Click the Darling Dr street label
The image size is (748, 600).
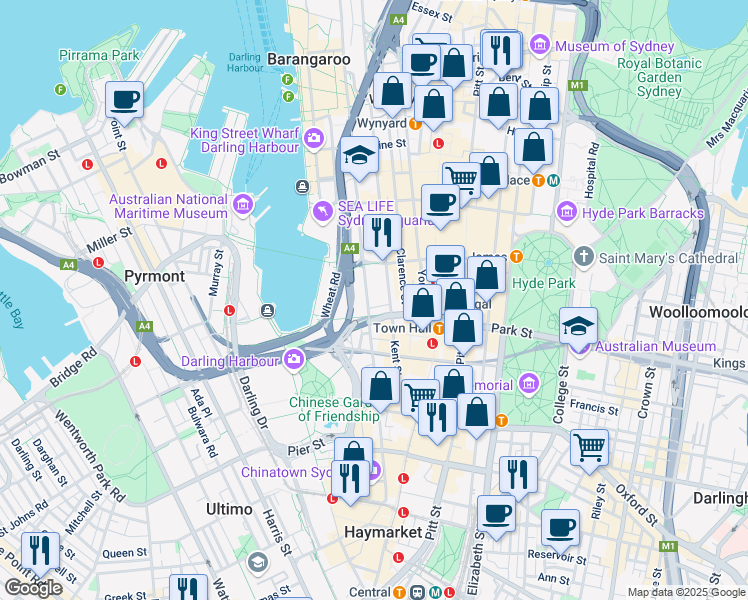tap(254, 403)
